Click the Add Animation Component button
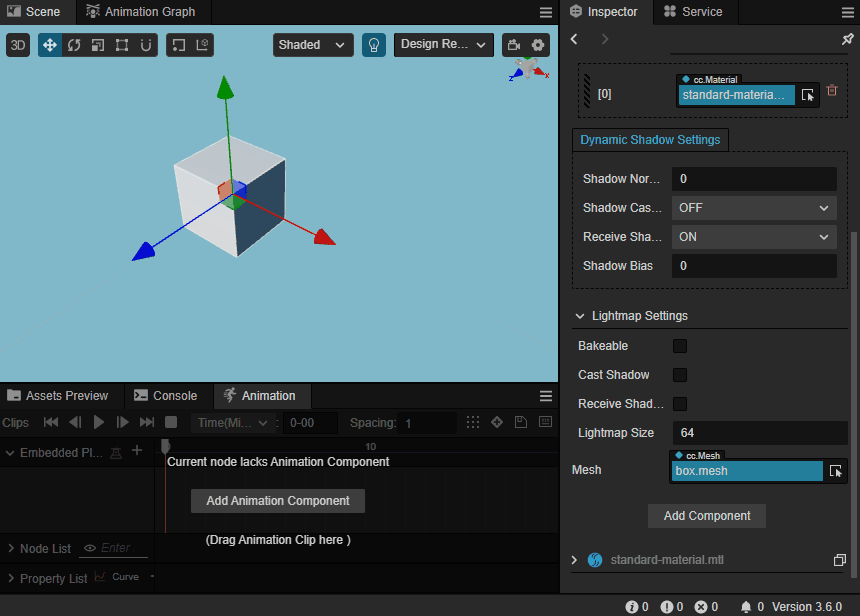The height and width of the screenshot is (616, 860). point(278,501)
